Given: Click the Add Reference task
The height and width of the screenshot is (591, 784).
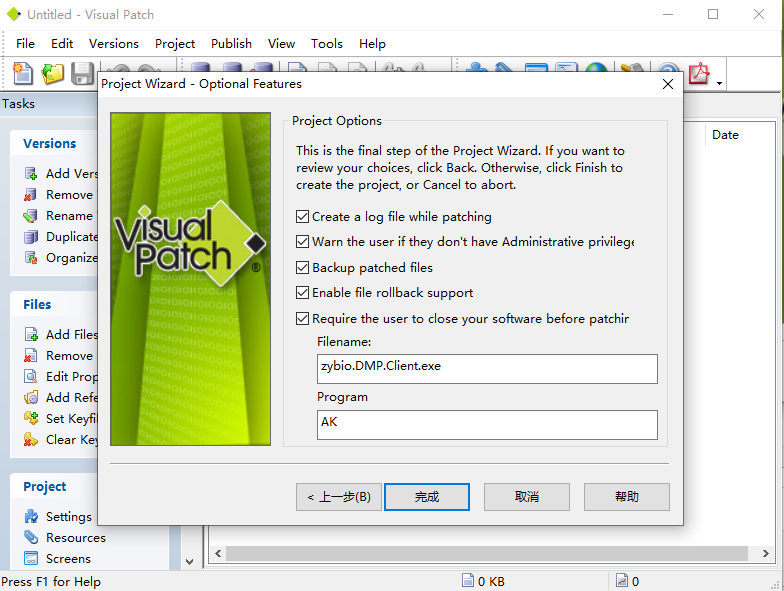Looking at the screenshot, I should (61, 398).
